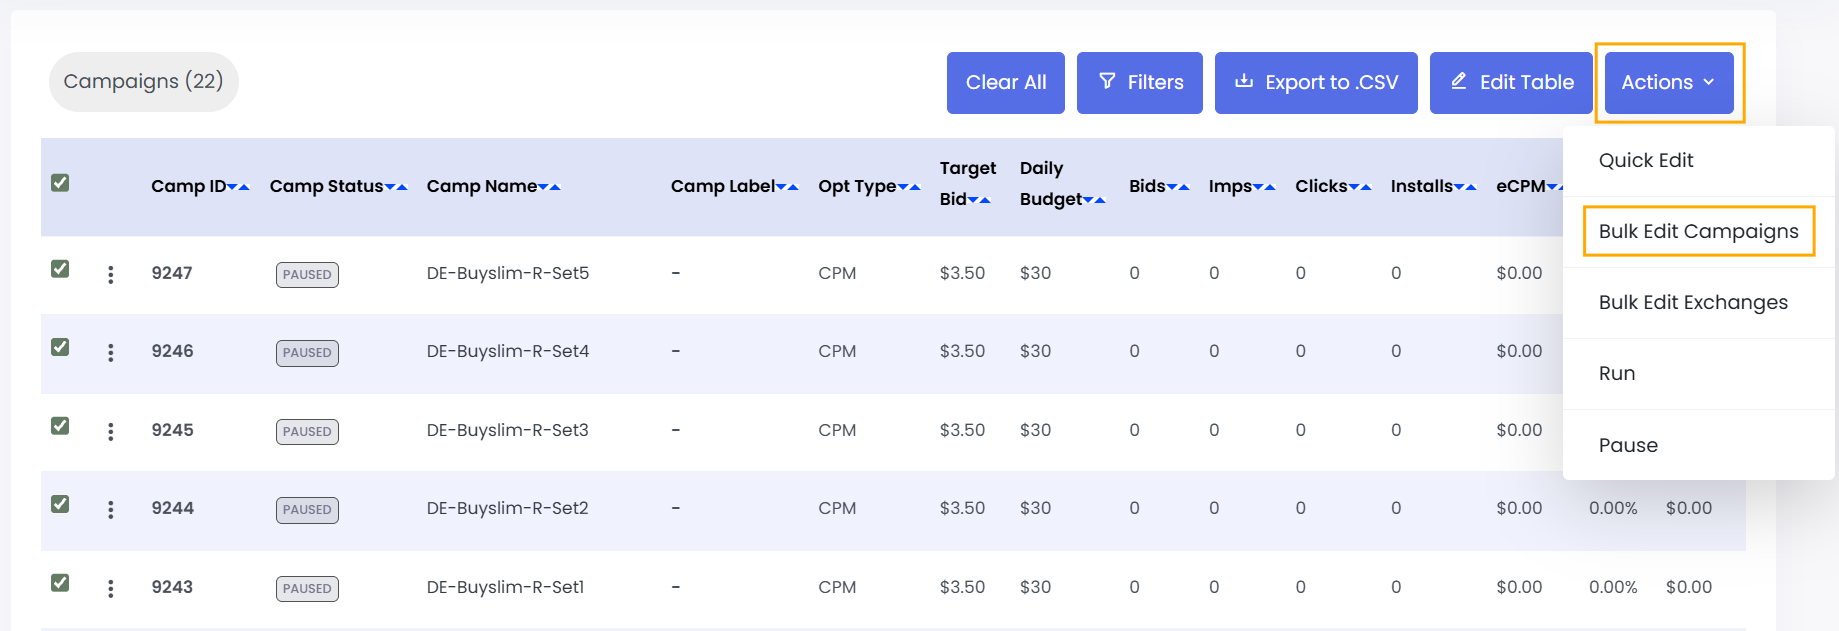Select Bulk Edit Campaigns from menu
Image resolution: width=1839 pixels, height=631 pixels.
click(x=1698, y=231)
